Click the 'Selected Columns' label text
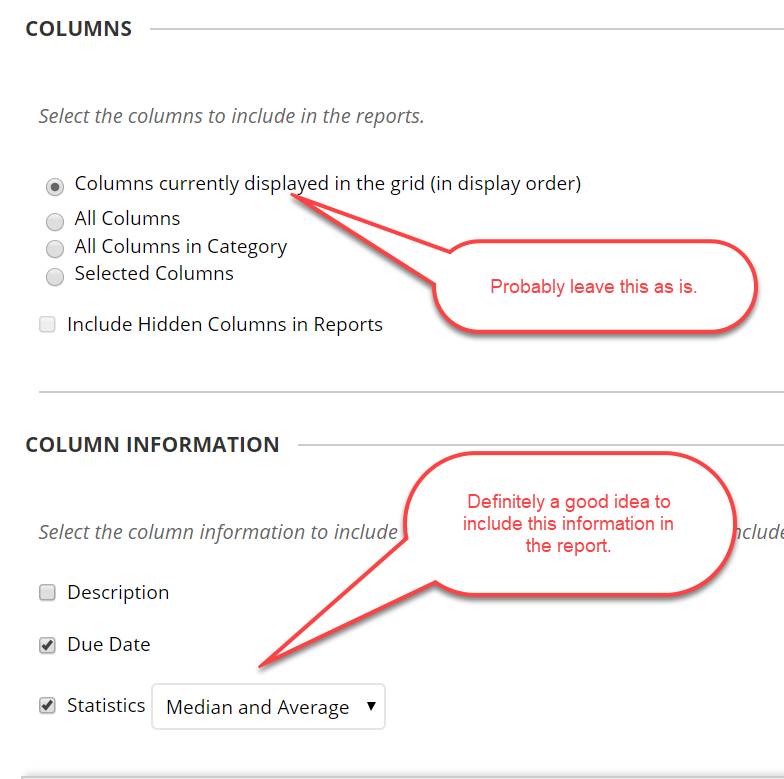The image size is (784, 779). [x=154, y=274]
